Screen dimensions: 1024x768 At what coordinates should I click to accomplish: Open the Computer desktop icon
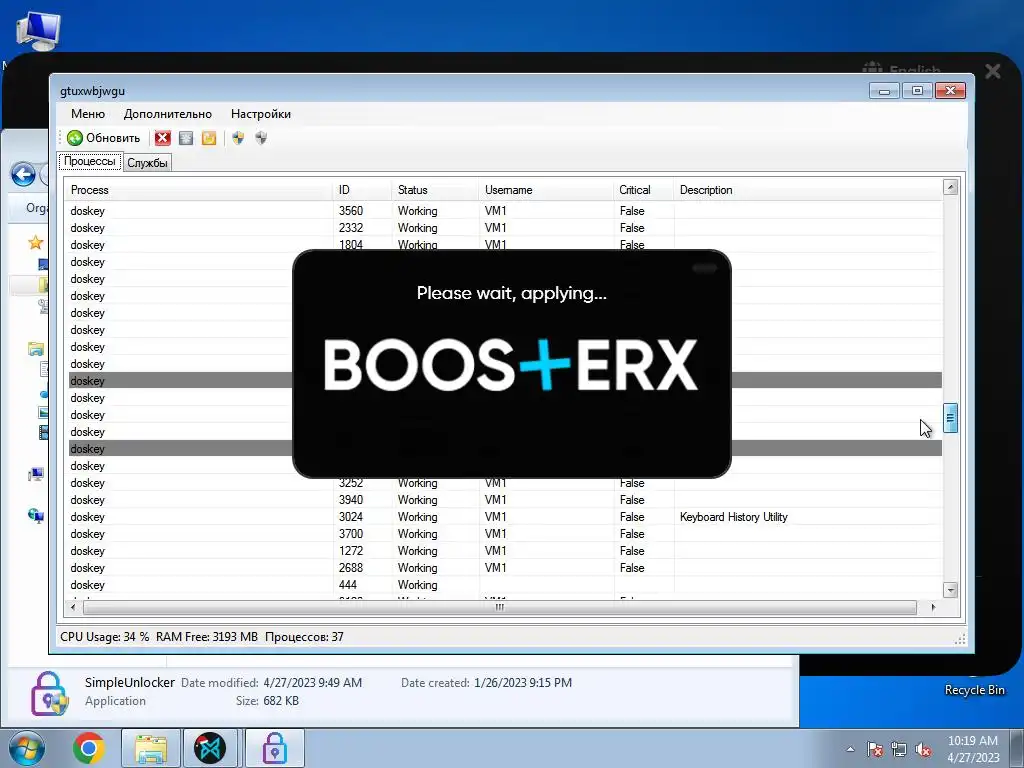(x=38, y=31)
